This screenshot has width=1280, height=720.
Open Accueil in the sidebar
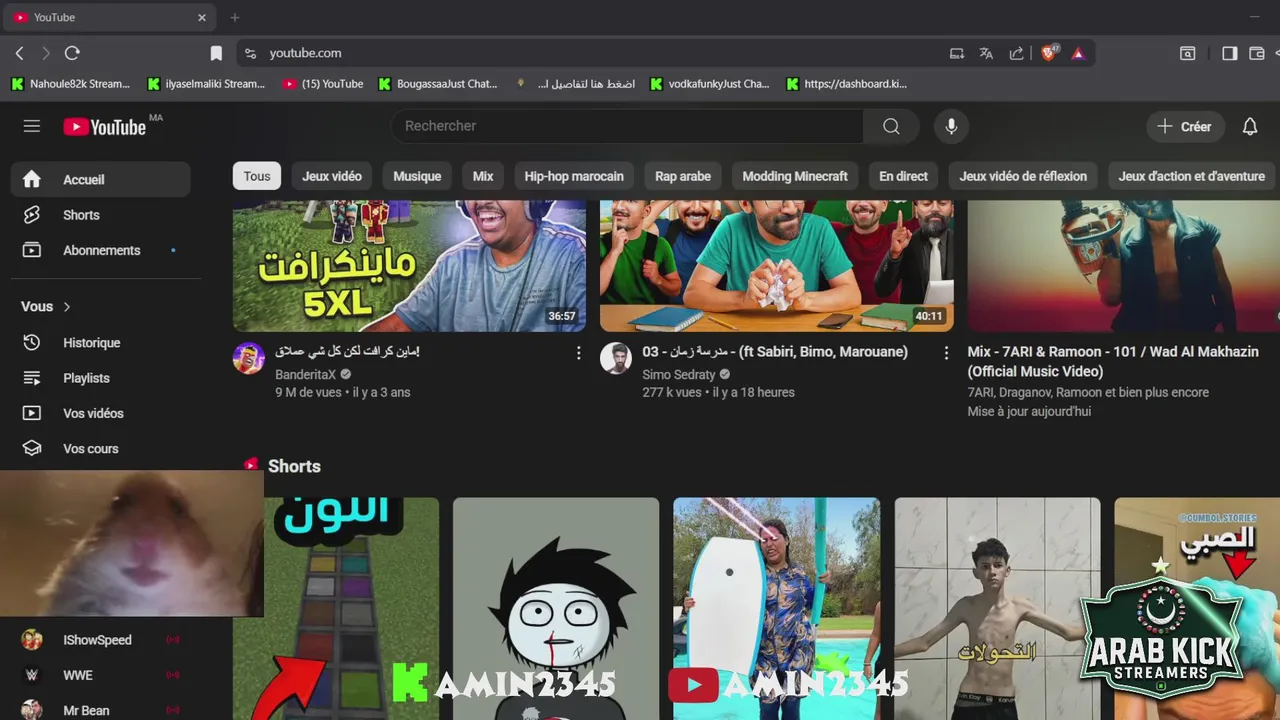[x=101, y=180]
